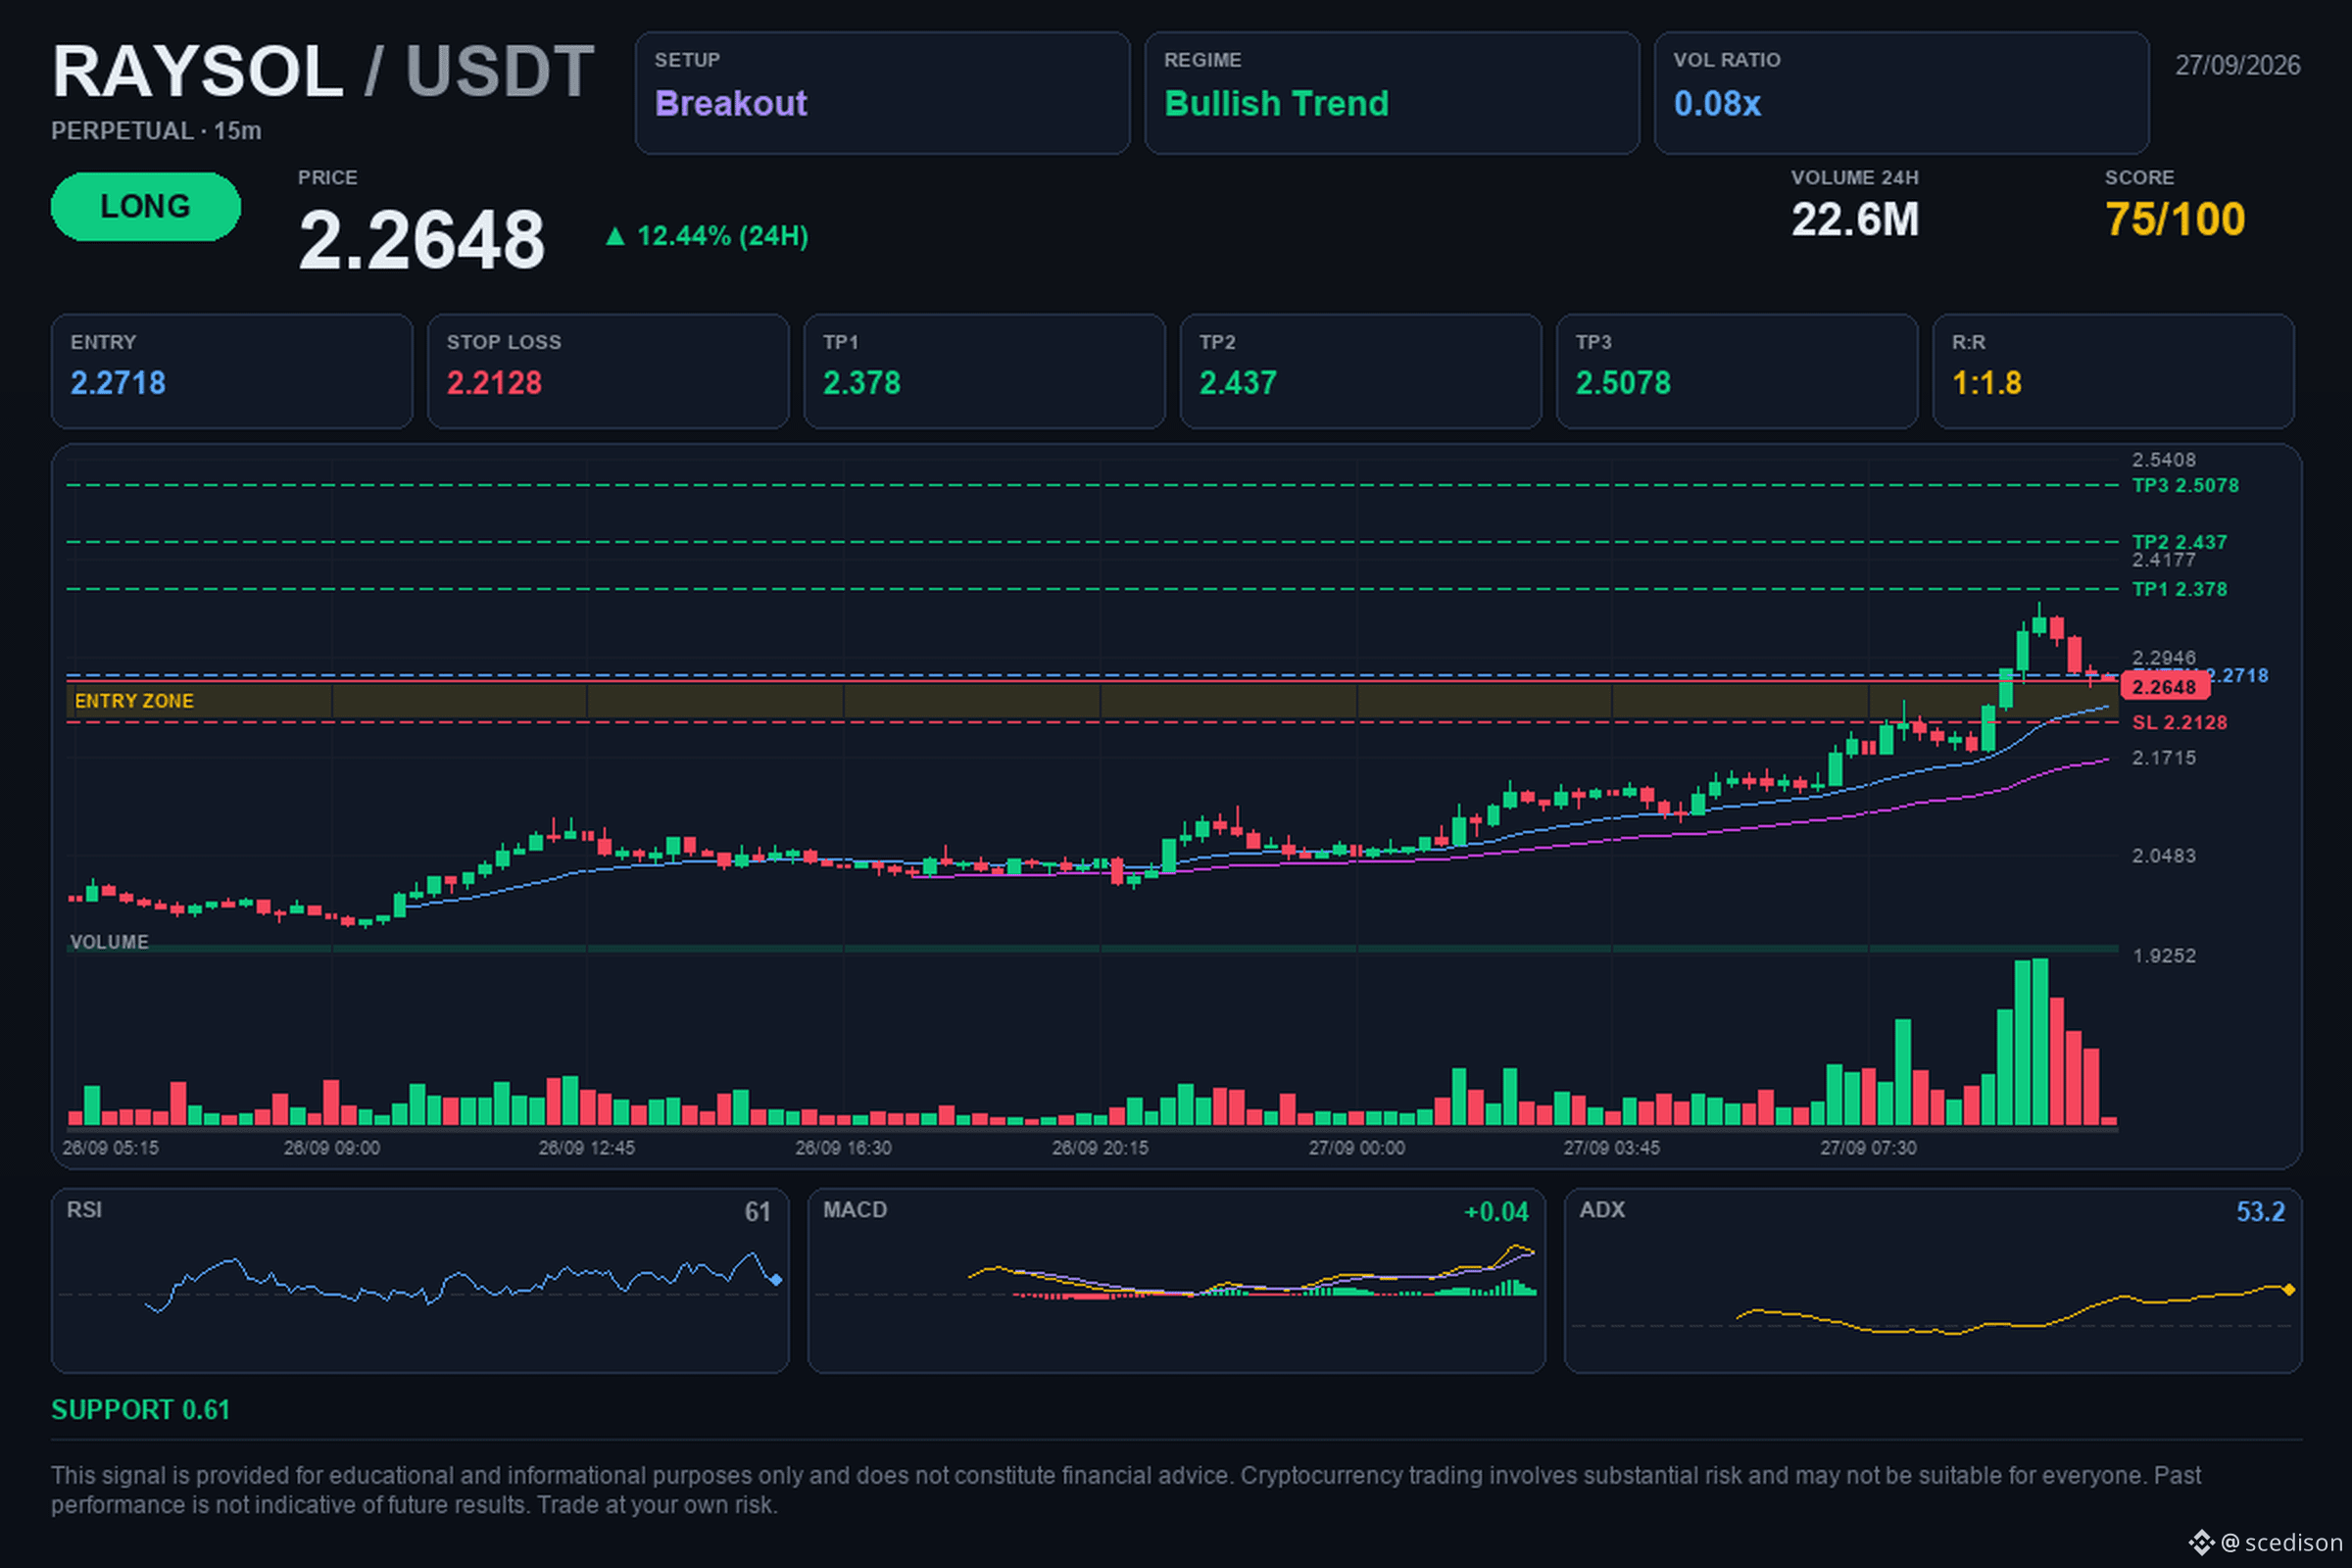Open the VOL RATIO 0.08x card
This screenshot has width=2352, height=1568.
click(x=1901, y=93)
